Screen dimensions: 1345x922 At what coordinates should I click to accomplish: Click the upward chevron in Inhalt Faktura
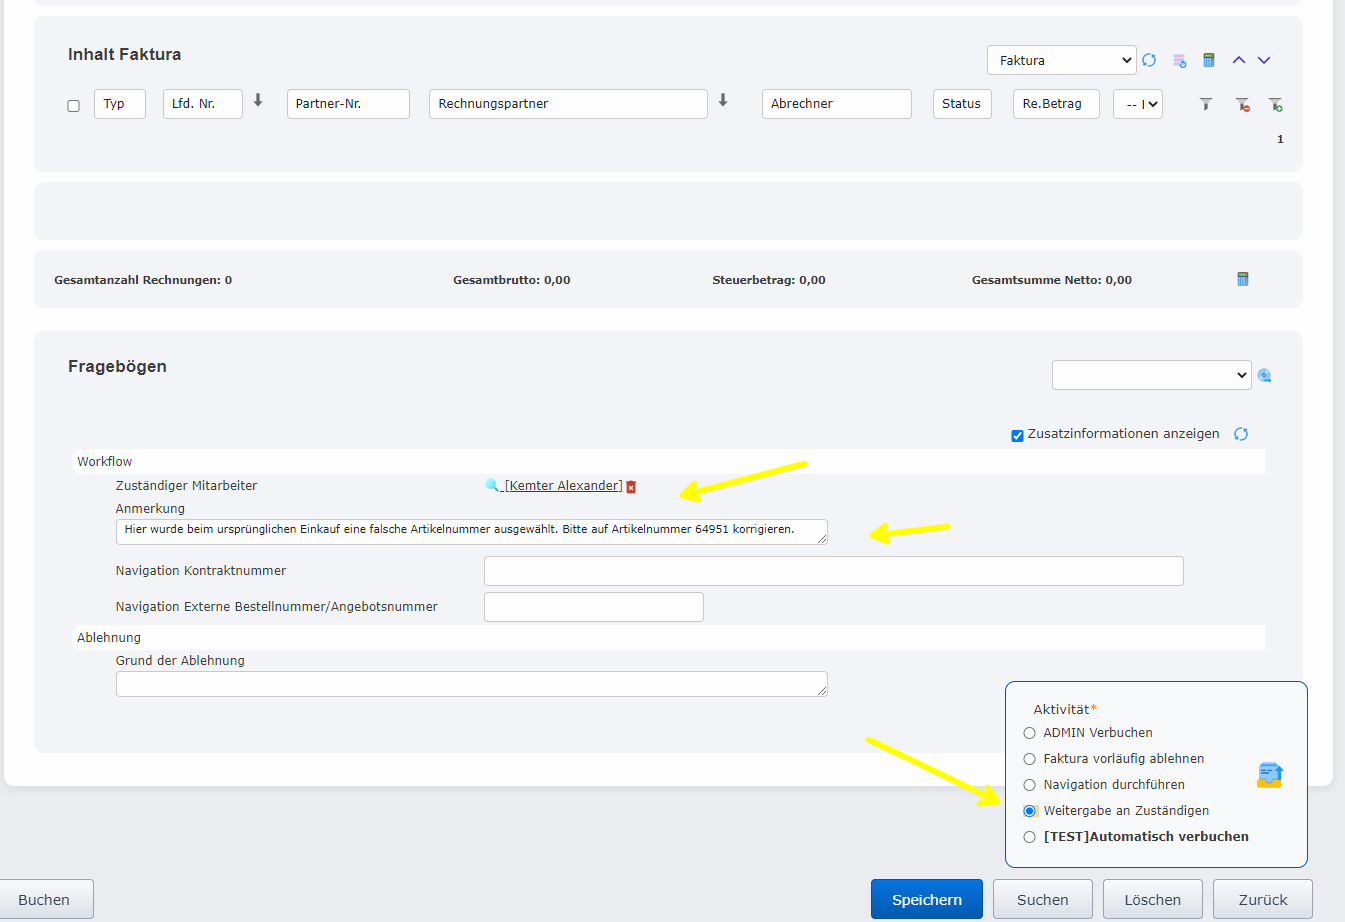point(1238,60)
